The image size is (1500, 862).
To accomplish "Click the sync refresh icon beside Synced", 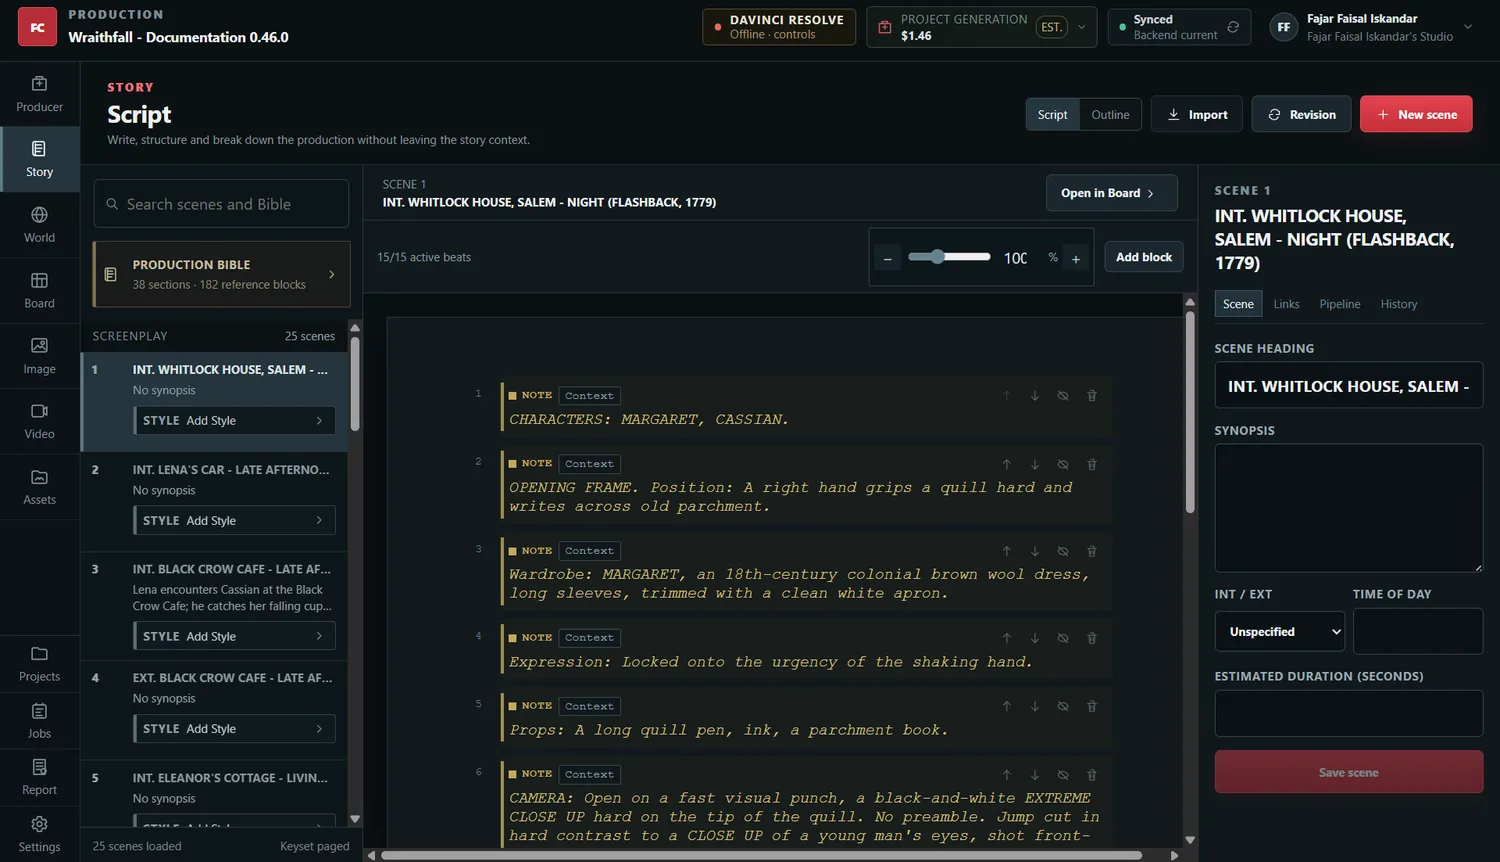I will coord(1233,27).
